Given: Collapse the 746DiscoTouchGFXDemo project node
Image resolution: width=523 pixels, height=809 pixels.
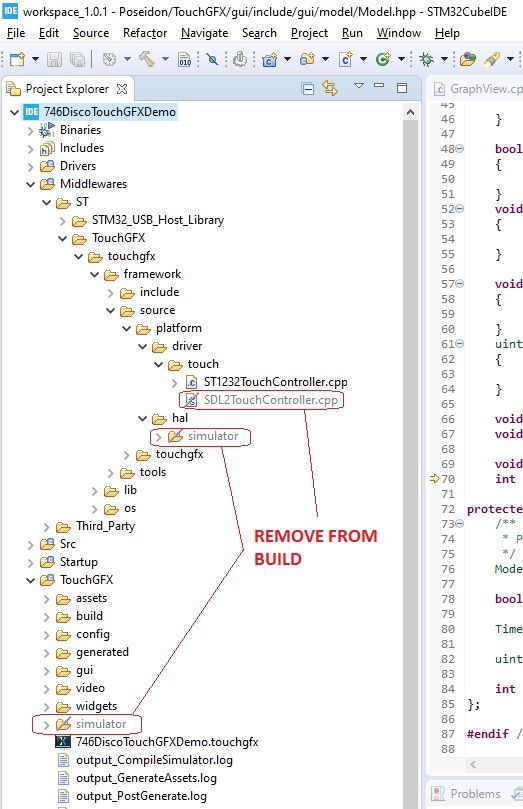Looking at the screenshot, I should pyautogui.click(x=14, y=112).
